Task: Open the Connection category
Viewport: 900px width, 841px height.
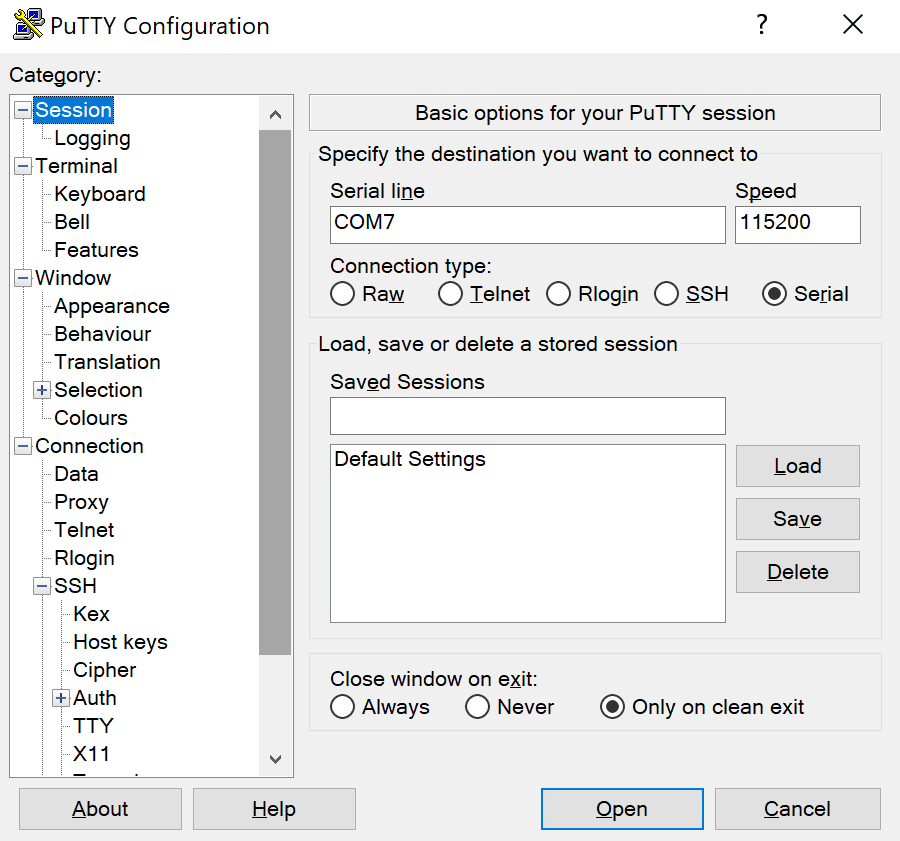Action: point(89,446)
